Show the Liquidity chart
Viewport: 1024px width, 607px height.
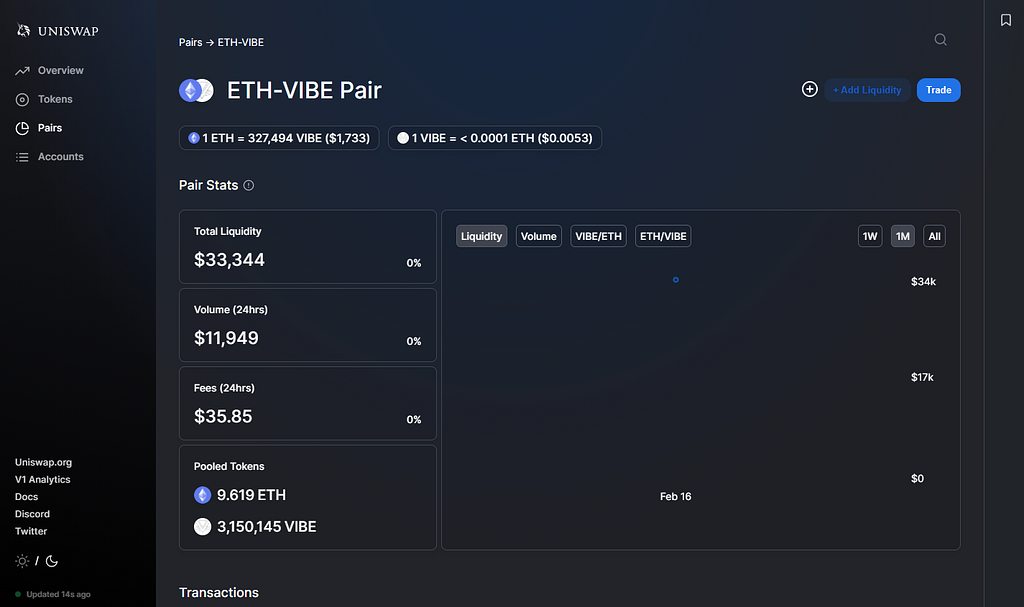(481, 237)
